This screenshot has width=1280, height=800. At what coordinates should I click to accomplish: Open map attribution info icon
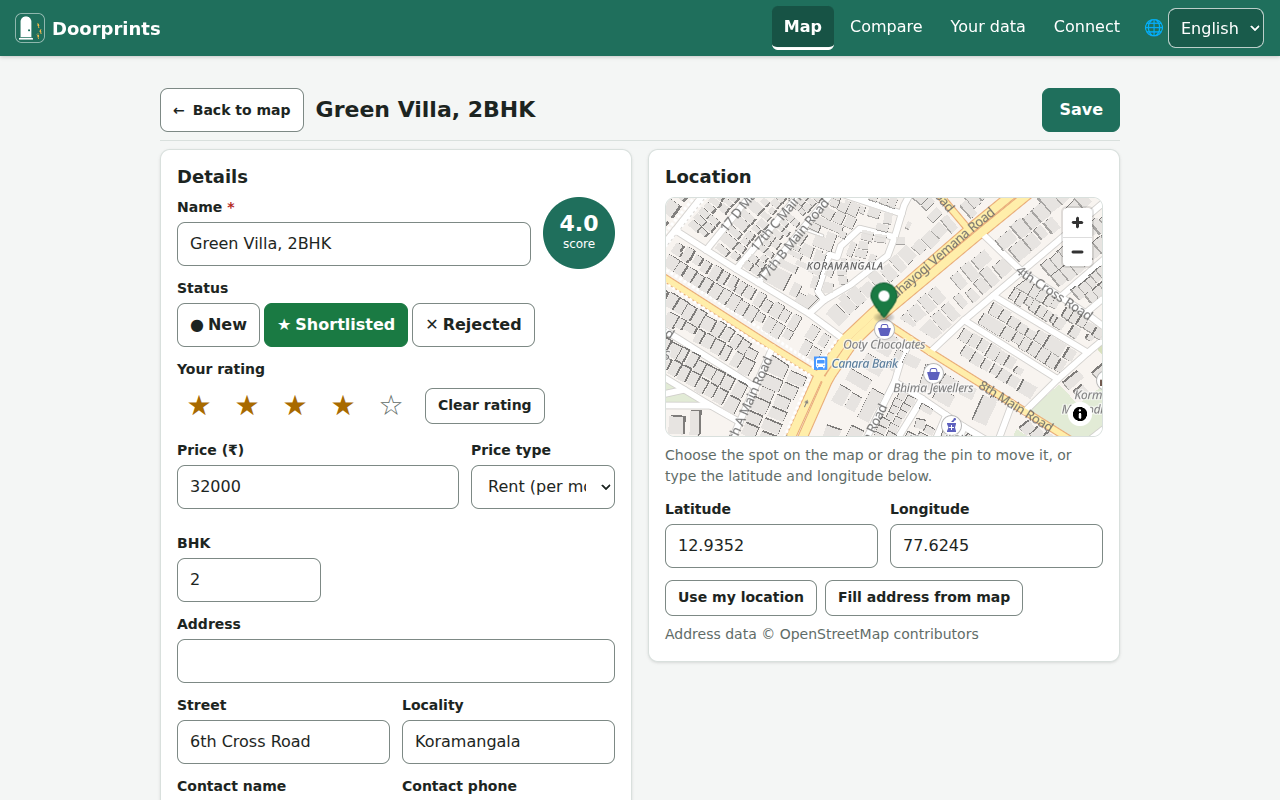pos(1080,414)
